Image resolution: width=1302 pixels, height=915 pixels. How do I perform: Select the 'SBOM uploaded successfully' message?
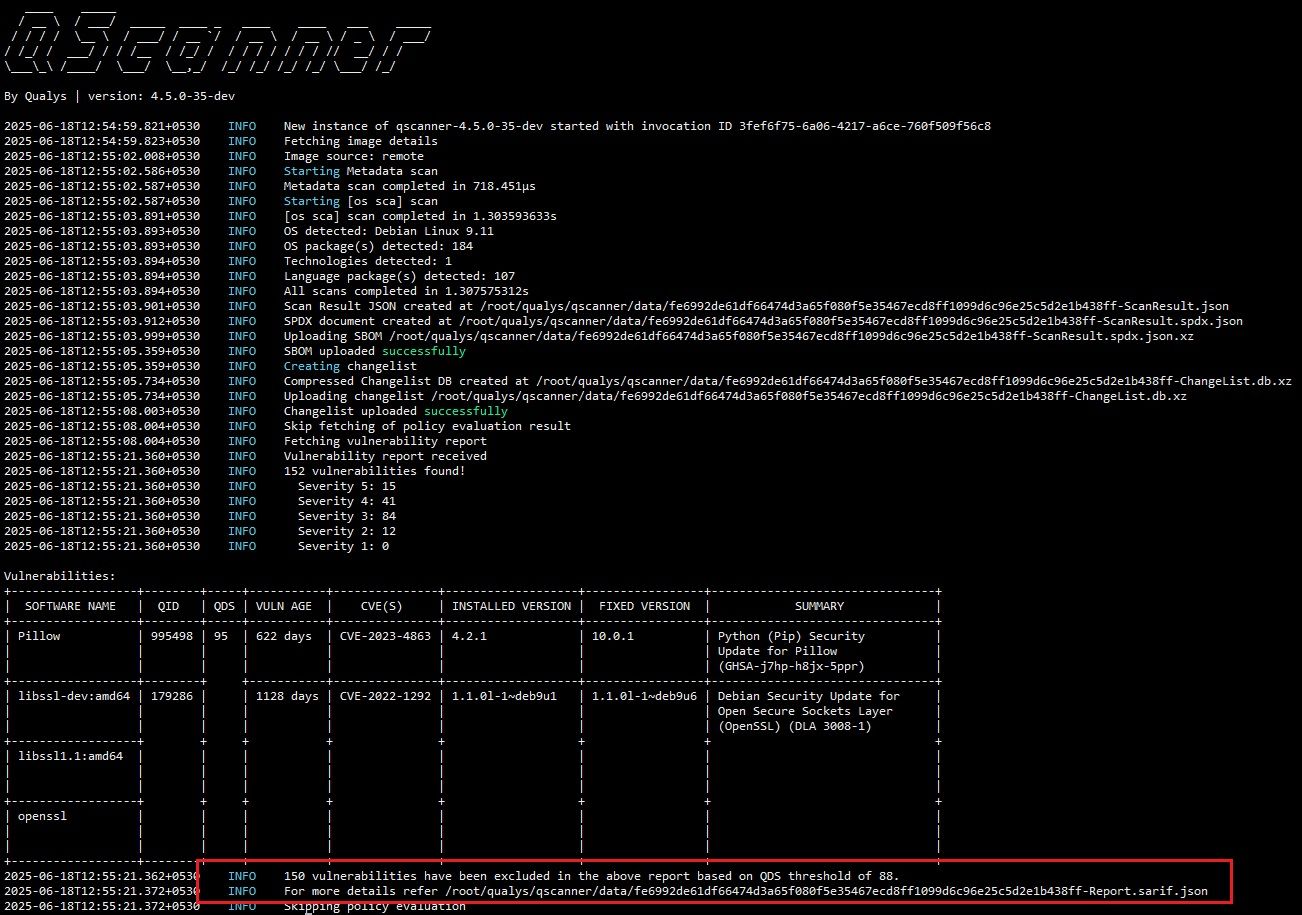pyautogui.click(x=374, y=351)
